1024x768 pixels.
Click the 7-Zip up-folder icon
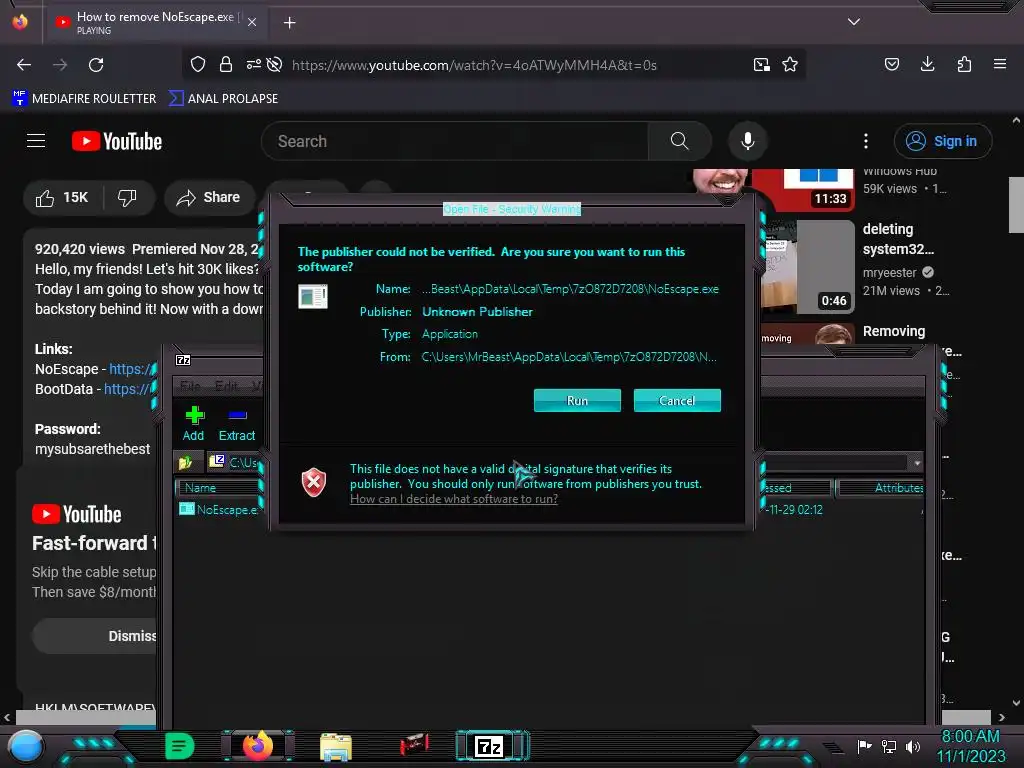pyautogui.click(x=185, y=463)
